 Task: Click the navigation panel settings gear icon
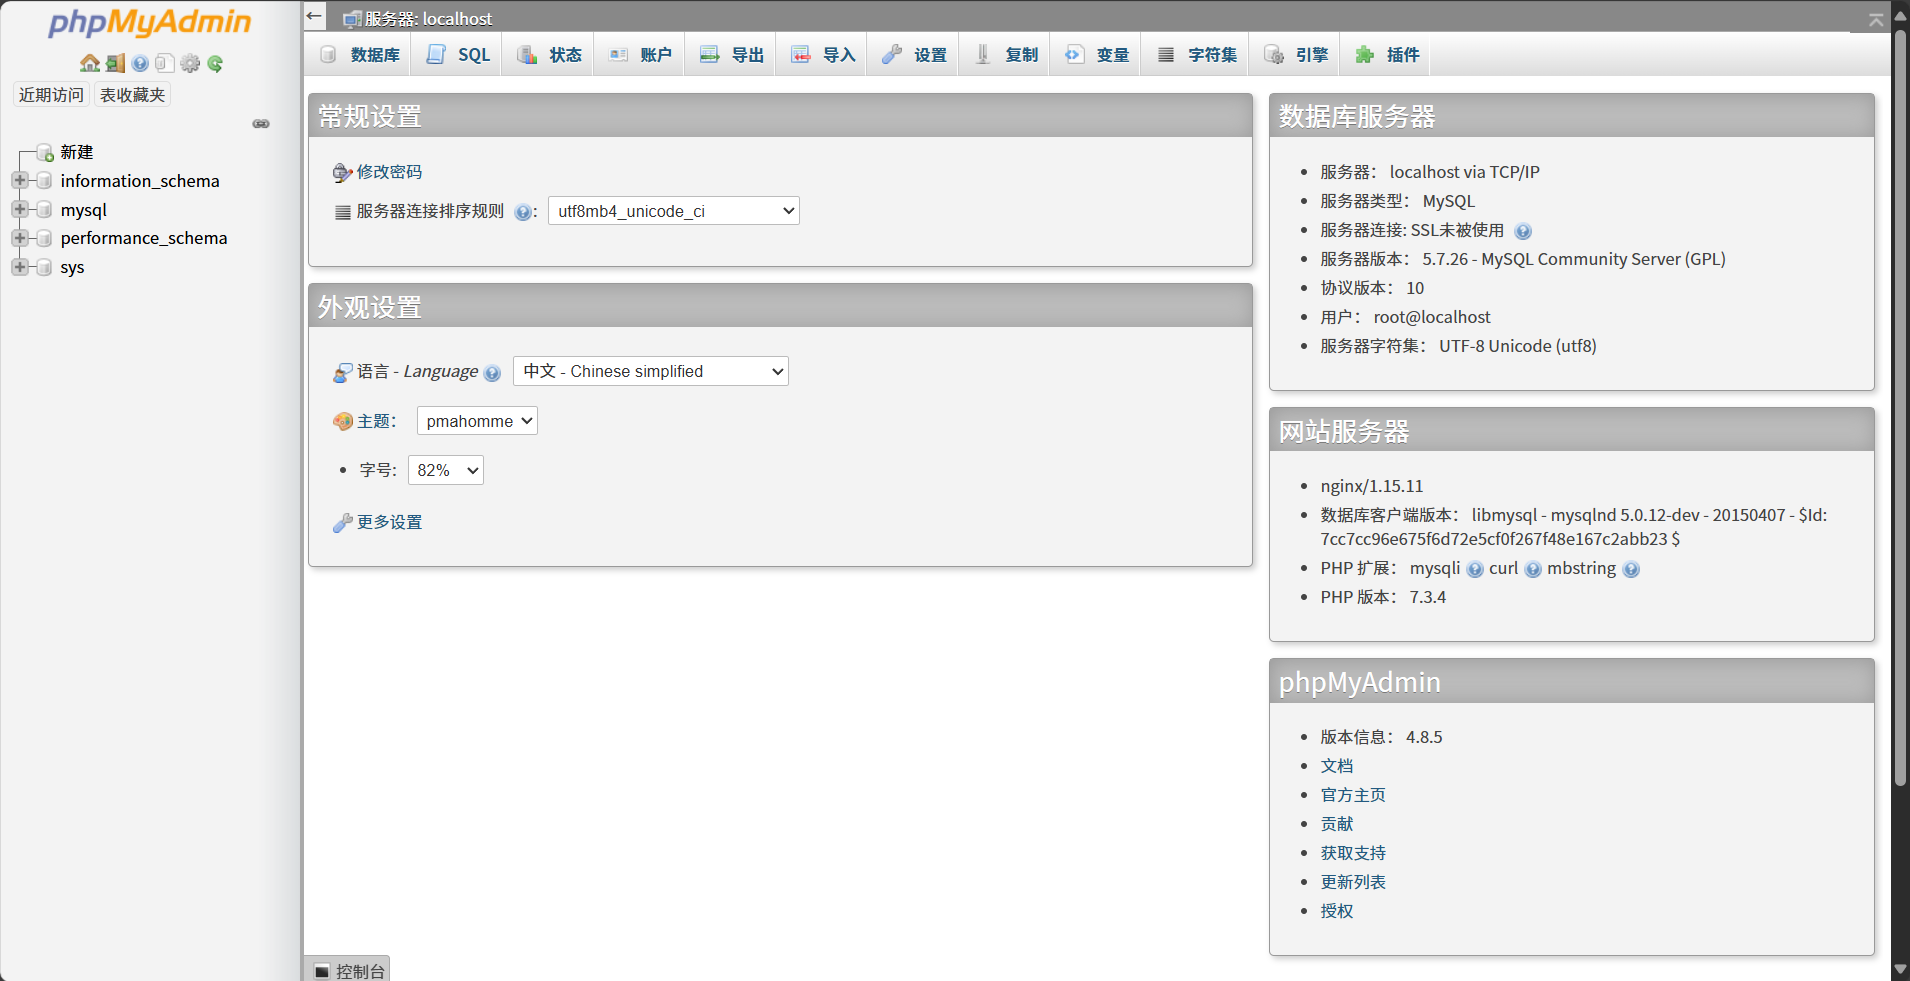click(x=190, y=64)
